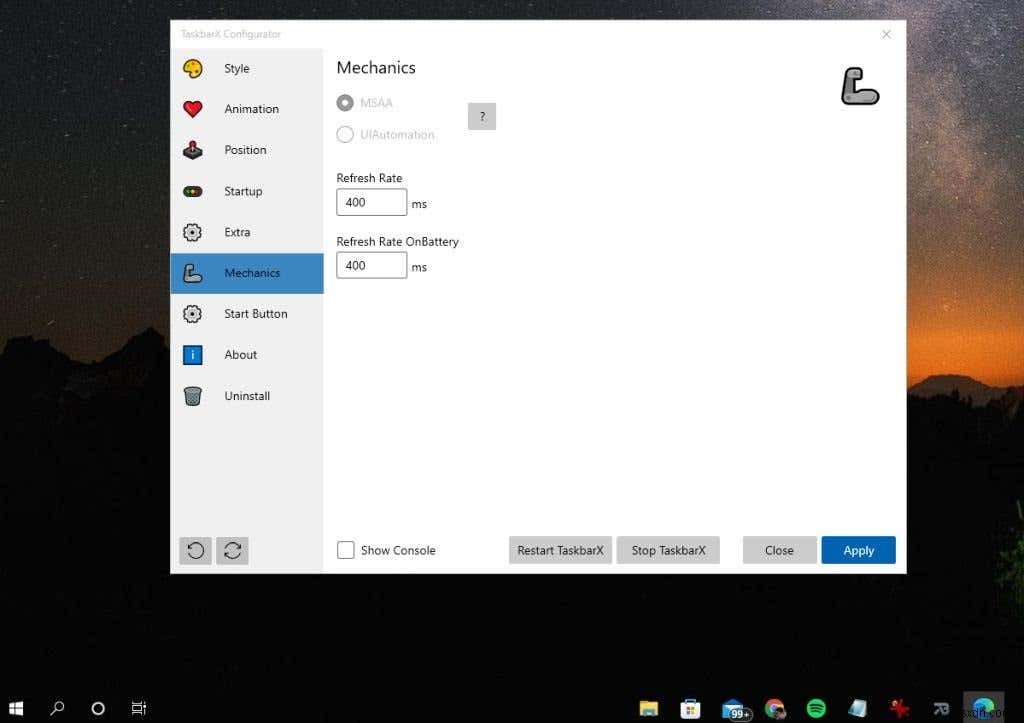This screenshot has width=1024, height=723.
Task: Select the Position joystick icon
Action: click(x=193, y=150)
